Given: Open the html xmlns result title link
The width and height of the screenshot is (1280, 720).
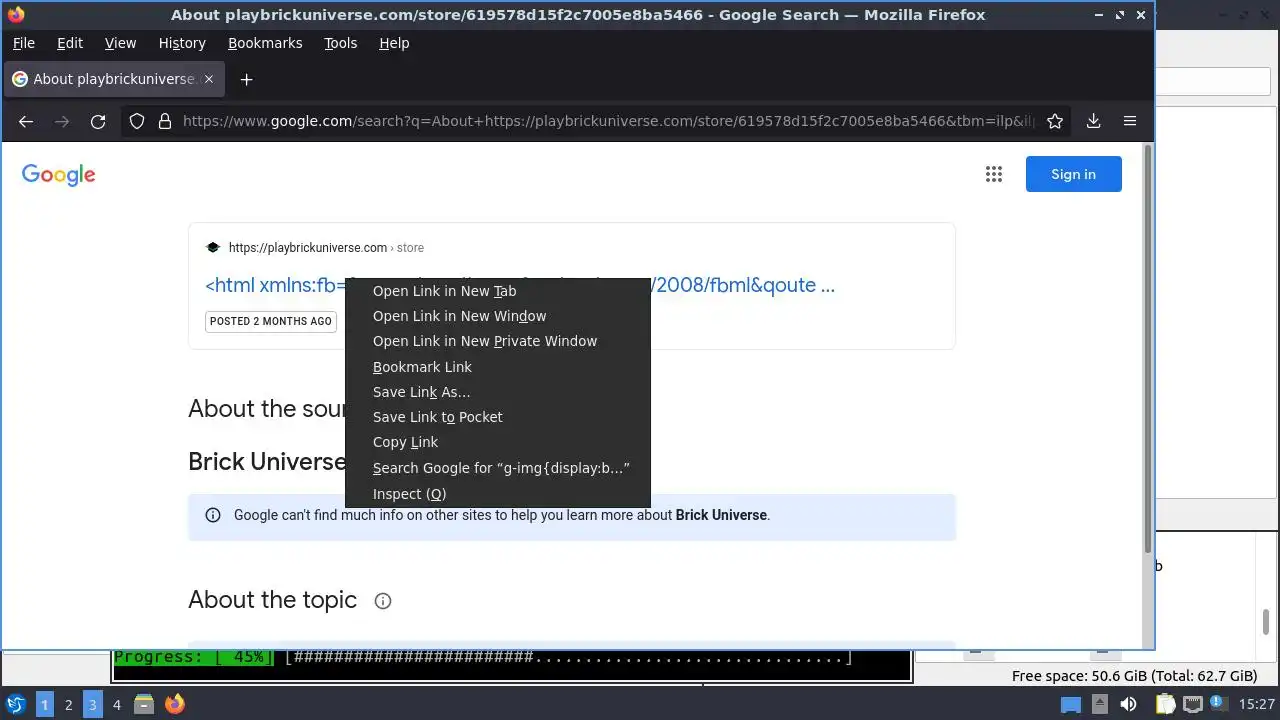Looking at the screenshot, I should [x=520, y=285].
